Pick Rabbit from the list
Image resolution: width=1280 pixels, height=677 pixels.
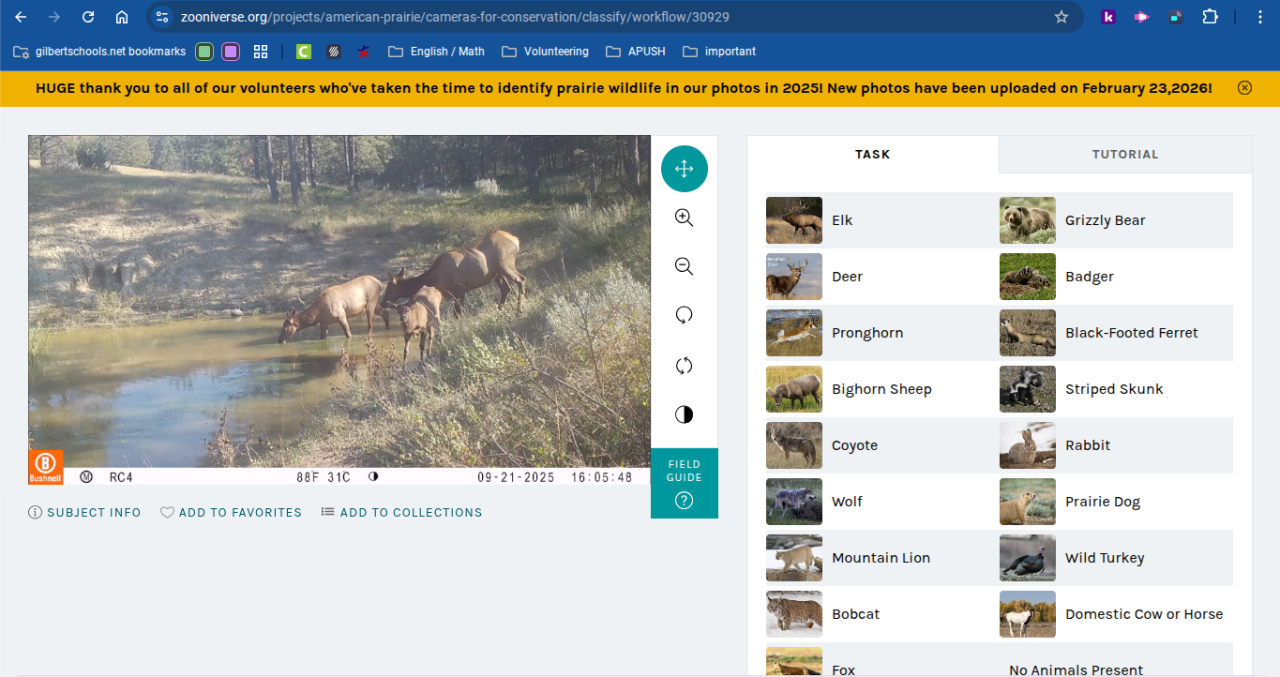tap(1116, 445)
